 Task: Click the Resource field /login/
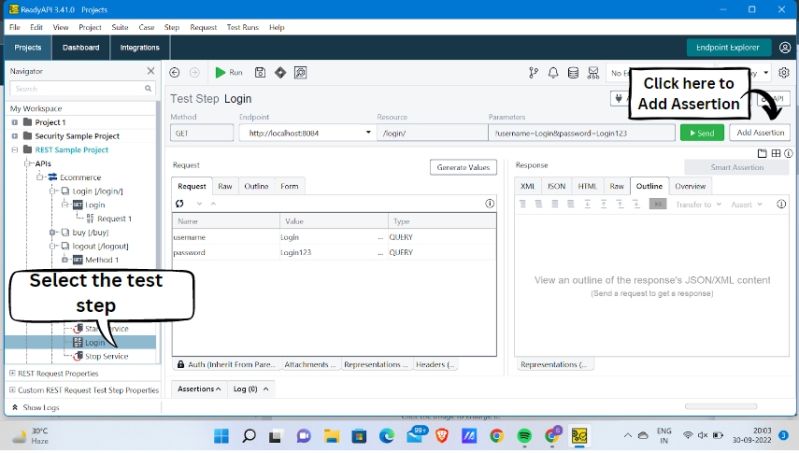[x=432, y=133]
